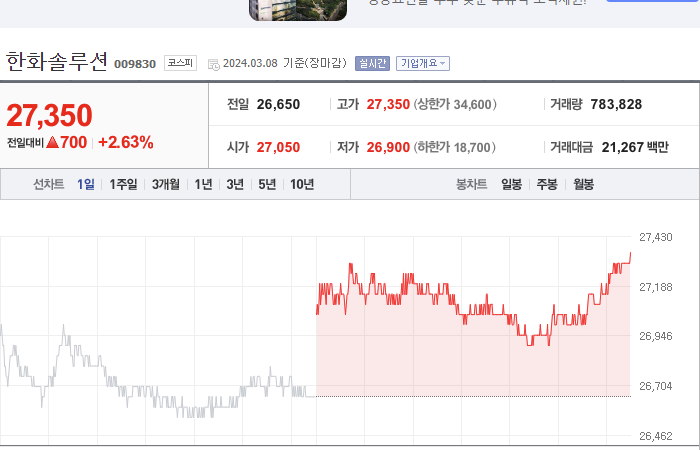Click trading value 21,267 백만

(x=635, y=147)
